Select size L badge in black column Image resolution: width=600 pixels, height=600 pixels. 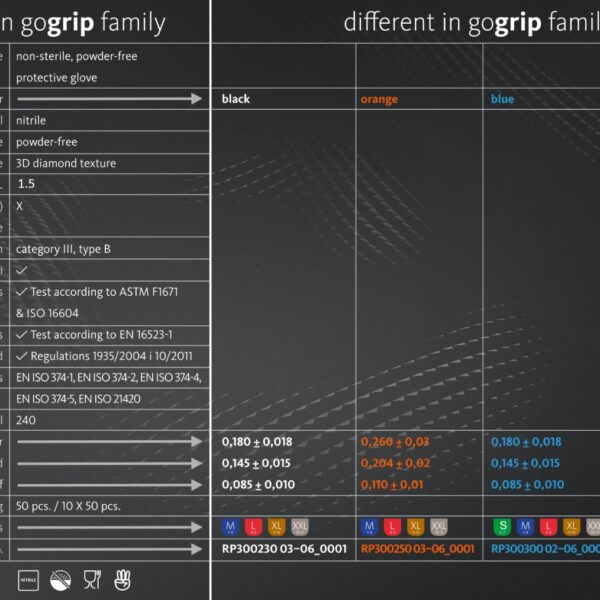coord(253,527)
